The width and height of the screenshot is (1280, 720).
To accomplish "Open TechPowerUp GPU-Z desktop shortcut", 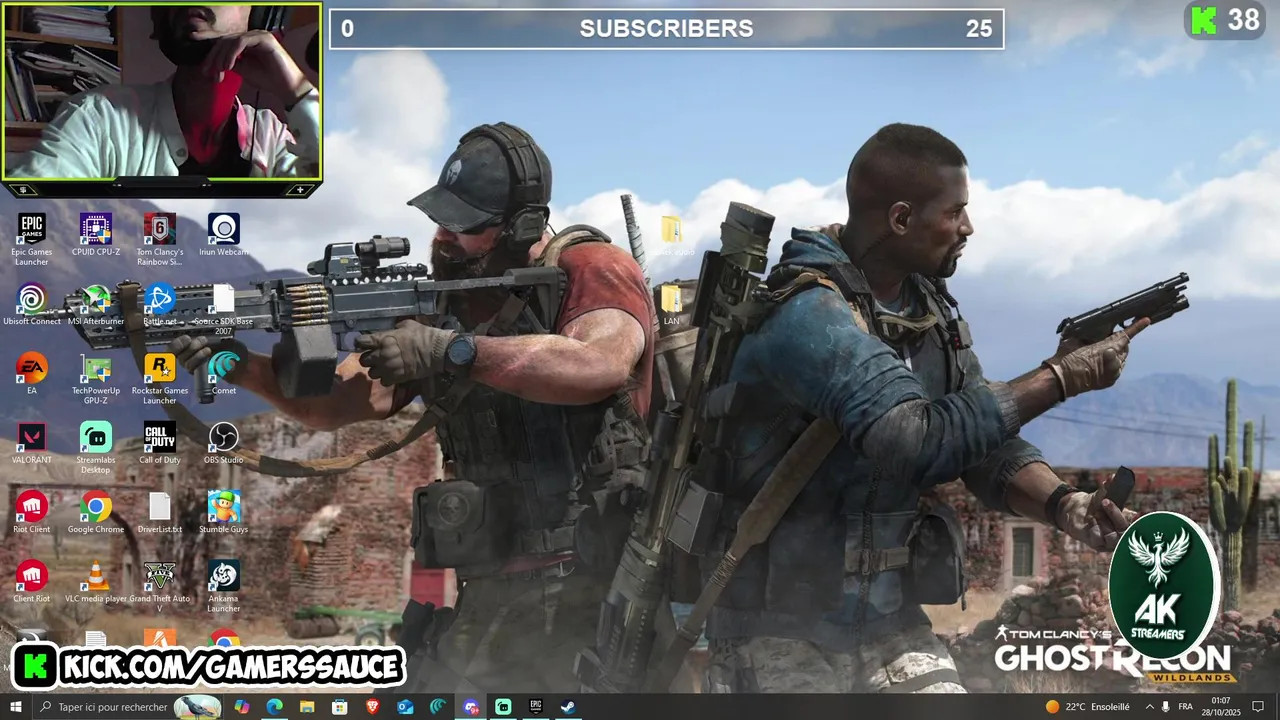I will (x=96, y=378).
